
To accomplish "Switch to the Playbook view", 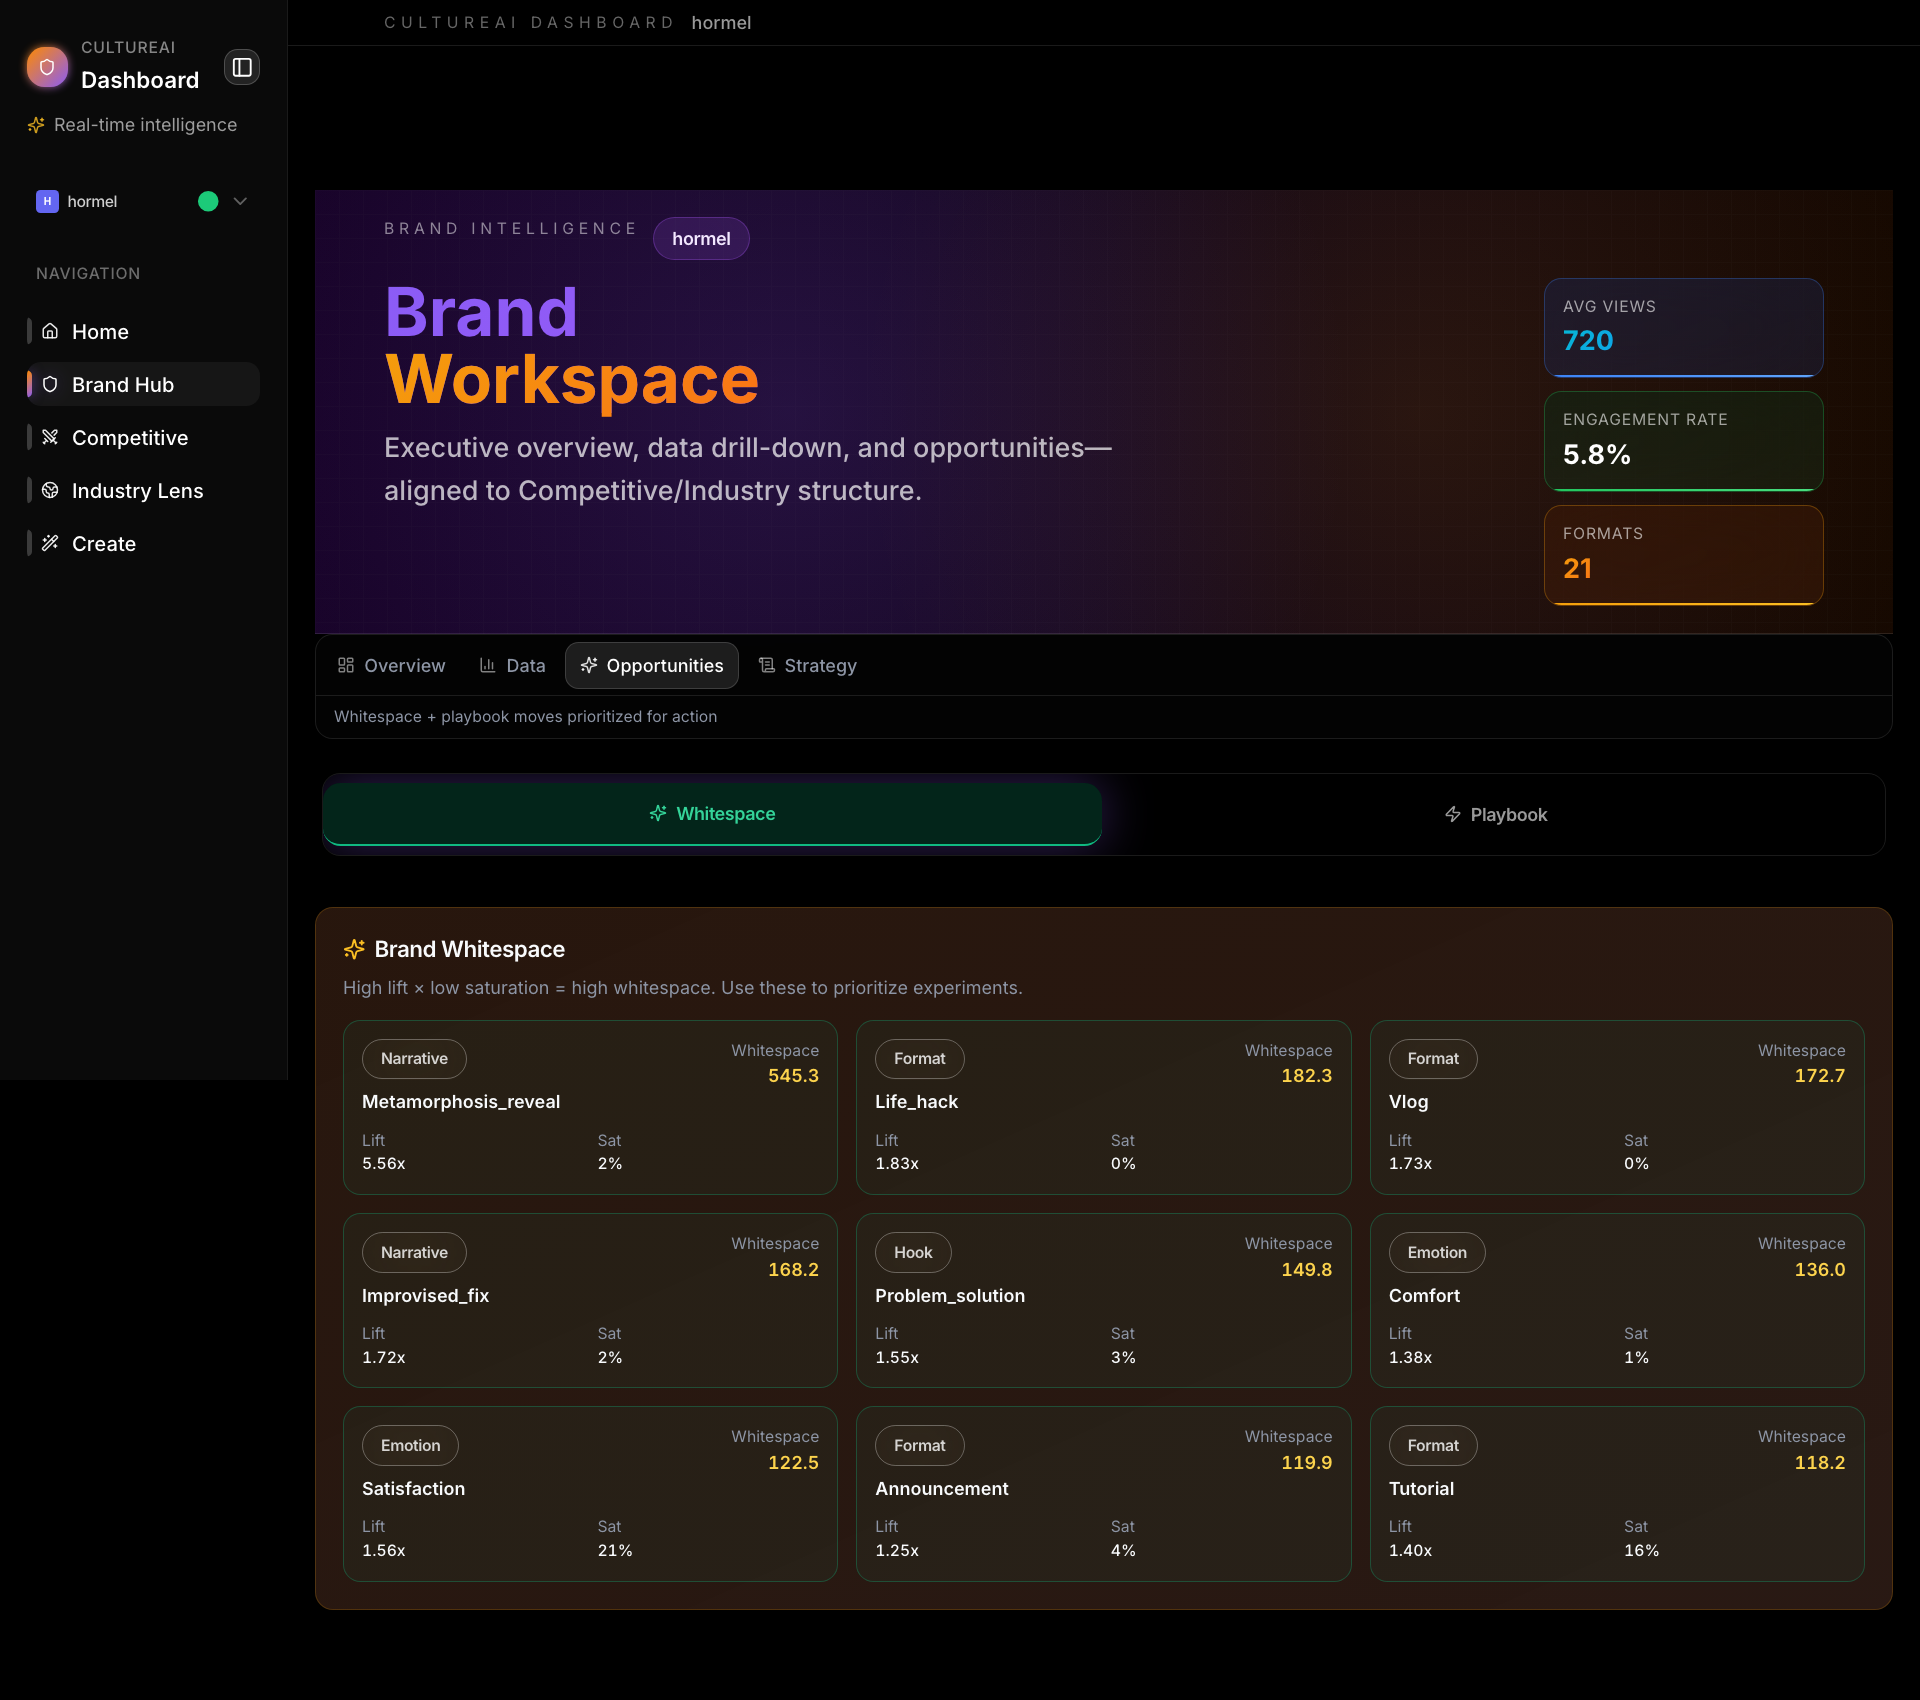I will click(x=1495, y=814).
